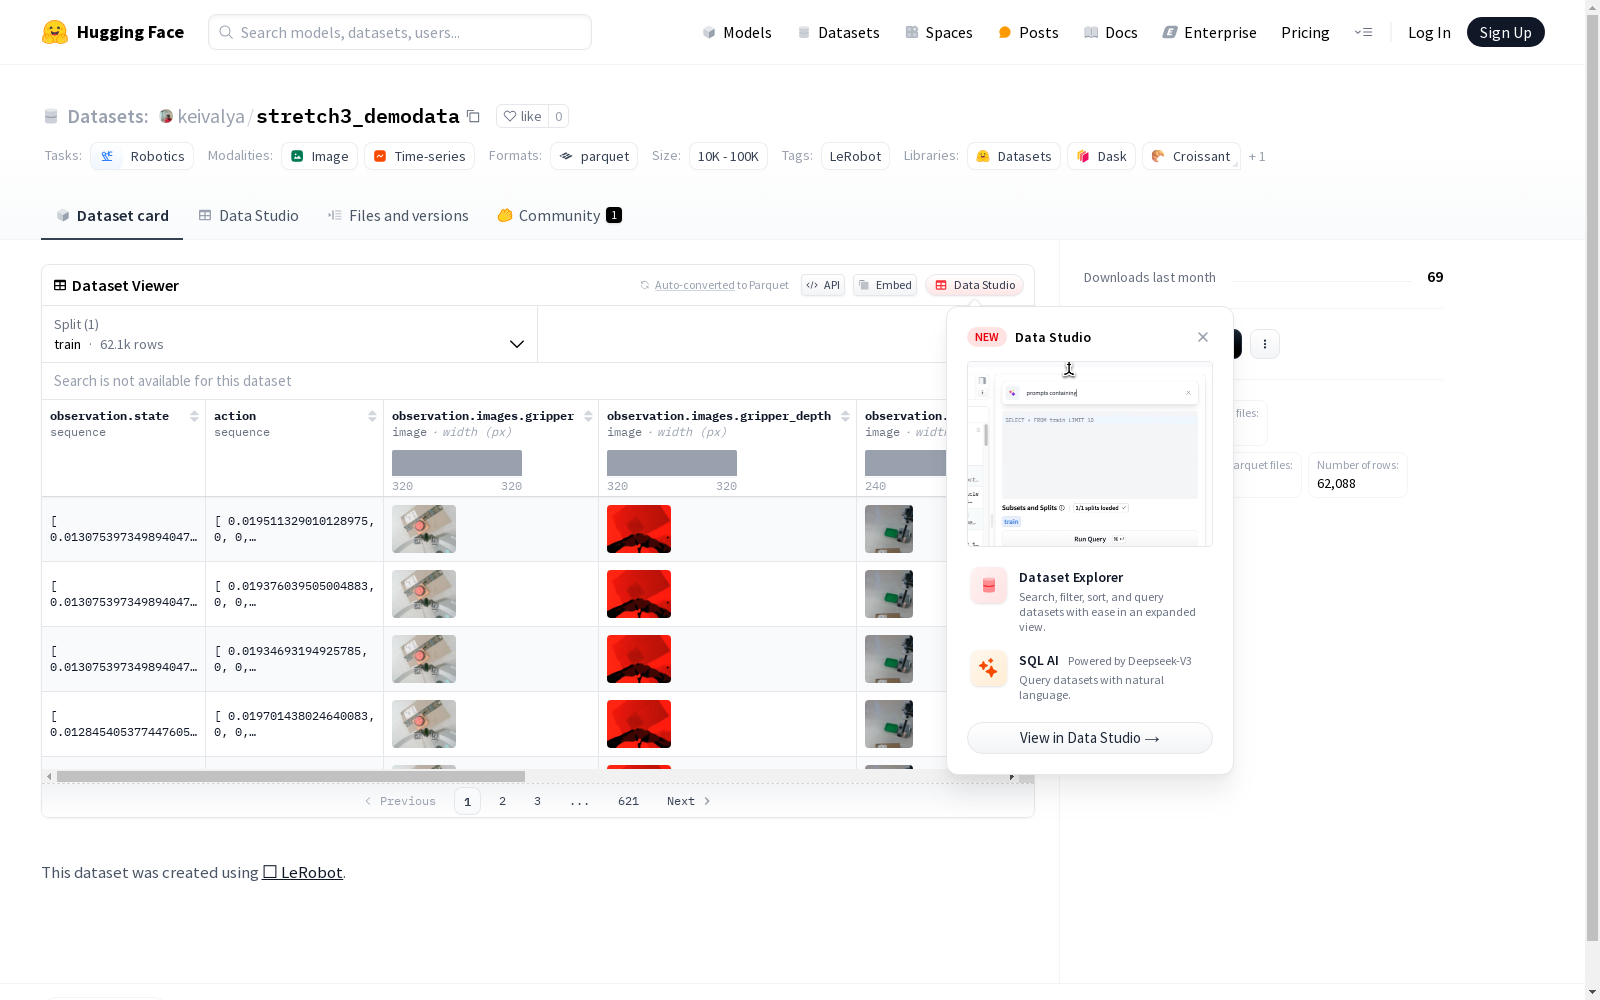Go to Models in top navigation

click(x=737, y=32)
